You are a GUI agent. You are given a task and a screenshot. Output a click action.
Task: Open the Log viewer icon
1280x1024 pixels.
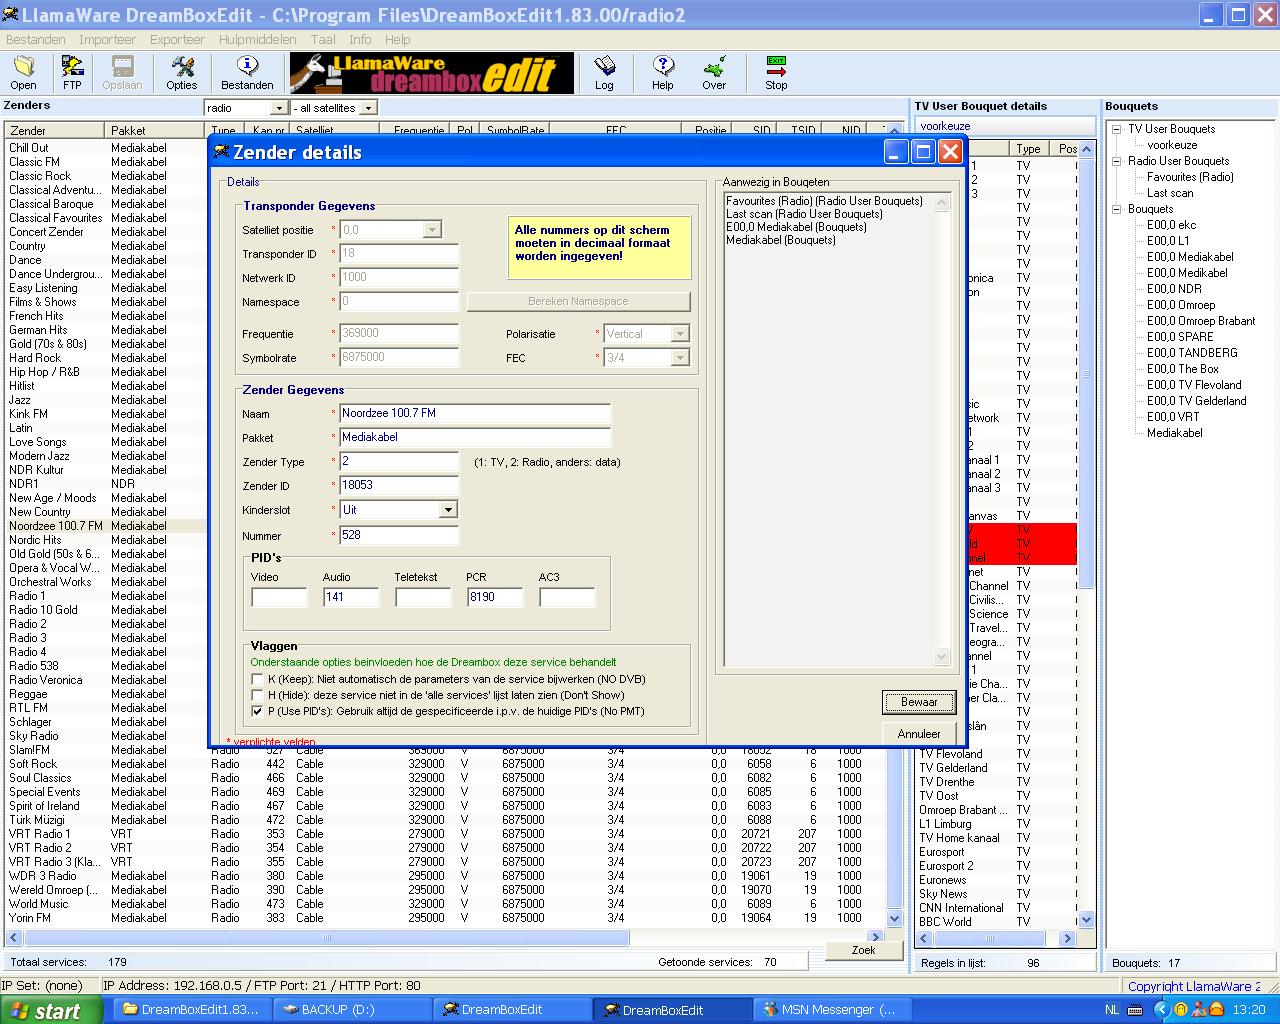coord(604,73)
